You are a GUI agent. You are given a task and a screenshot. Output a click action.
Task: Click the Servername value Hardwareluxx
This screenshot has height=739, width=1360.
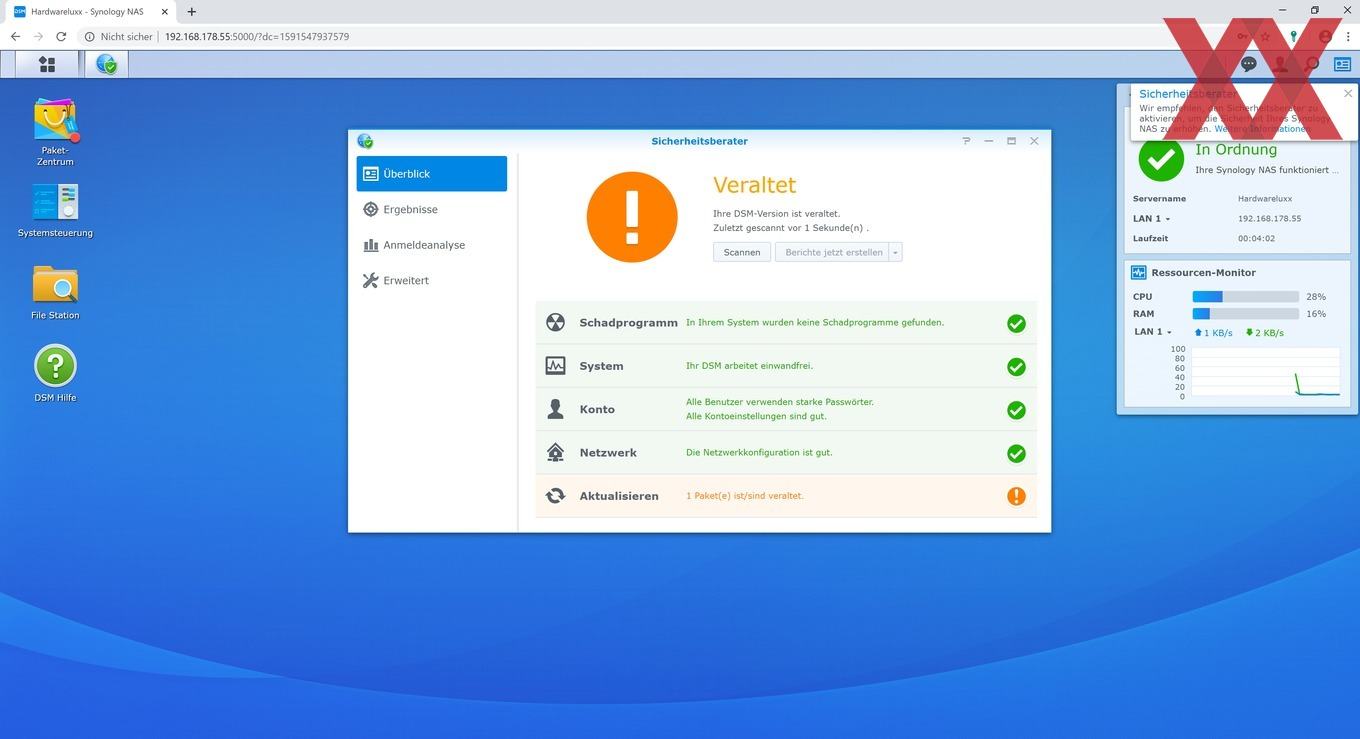coord(1265,199)
